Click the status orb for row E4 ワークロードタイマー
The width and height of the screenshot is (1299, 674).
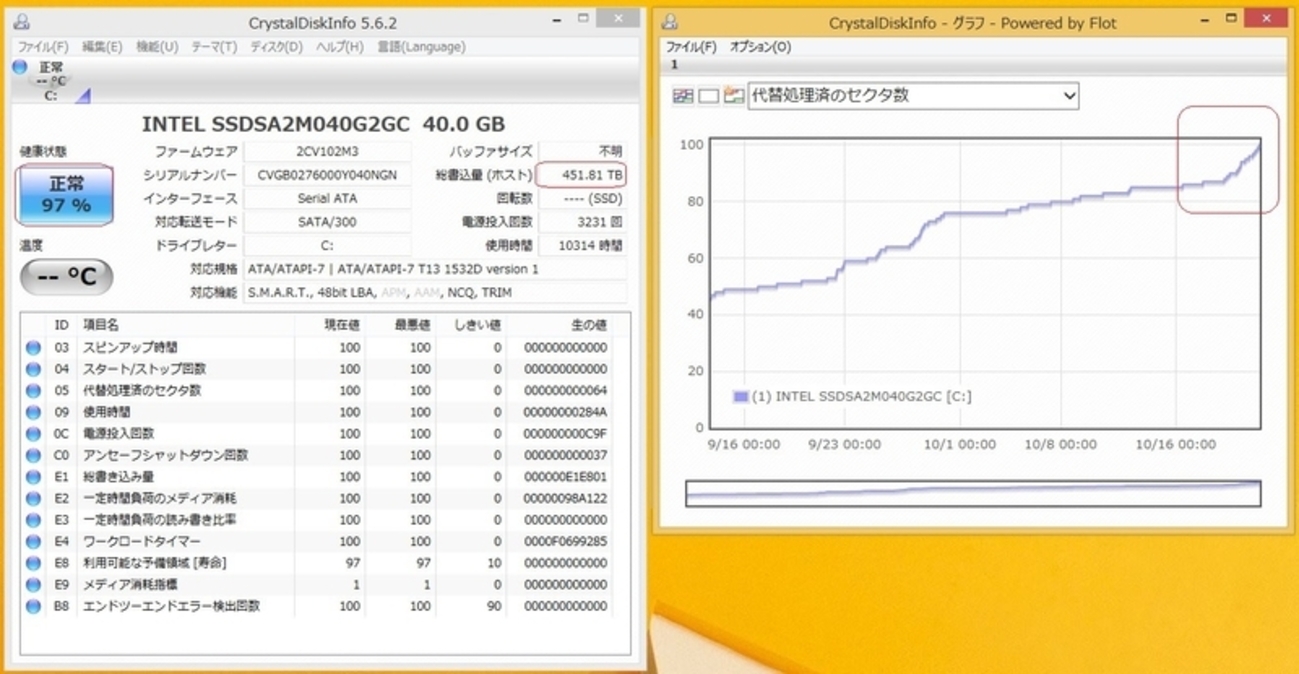click(33, 541)
